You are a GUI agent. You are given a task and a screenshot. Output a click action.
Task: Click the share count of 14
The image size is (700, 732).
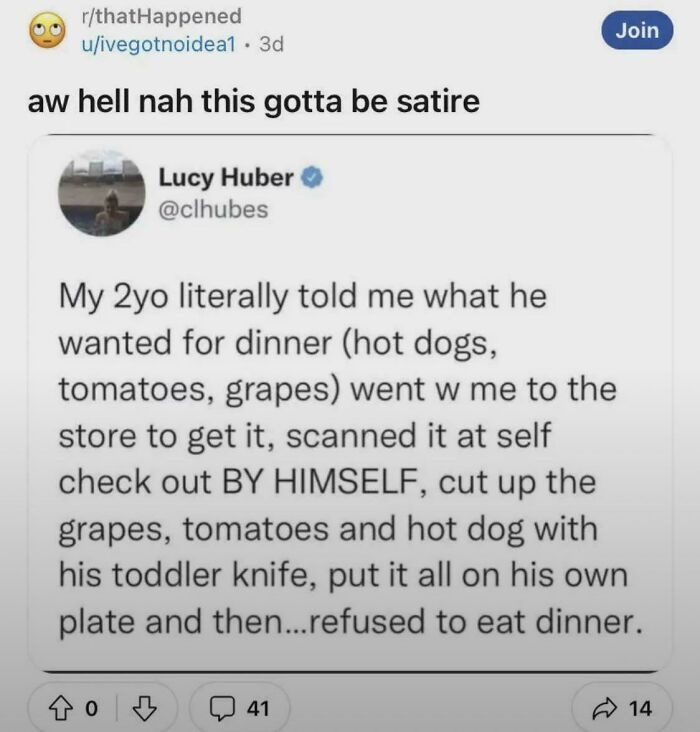pyautogui.click(x=640, y=708)
